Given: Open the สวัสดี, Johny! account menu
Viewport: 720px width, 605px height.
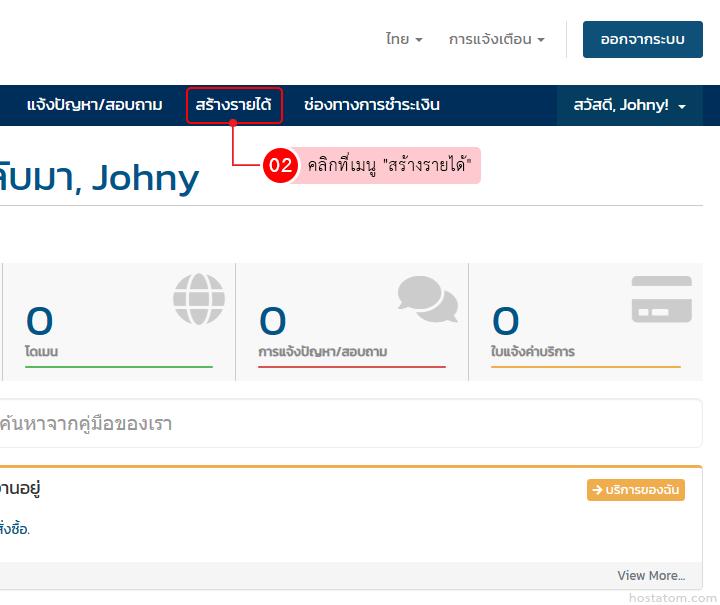Looking at the screenshot, I should tap(629, 105).
